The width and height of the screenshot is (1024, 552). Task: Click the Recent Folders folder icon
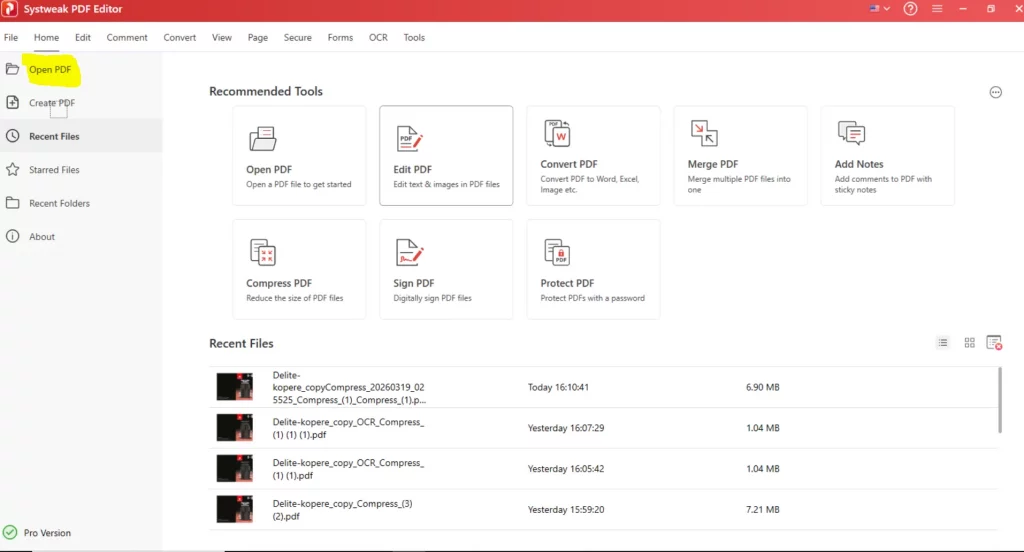coord(12,203)
